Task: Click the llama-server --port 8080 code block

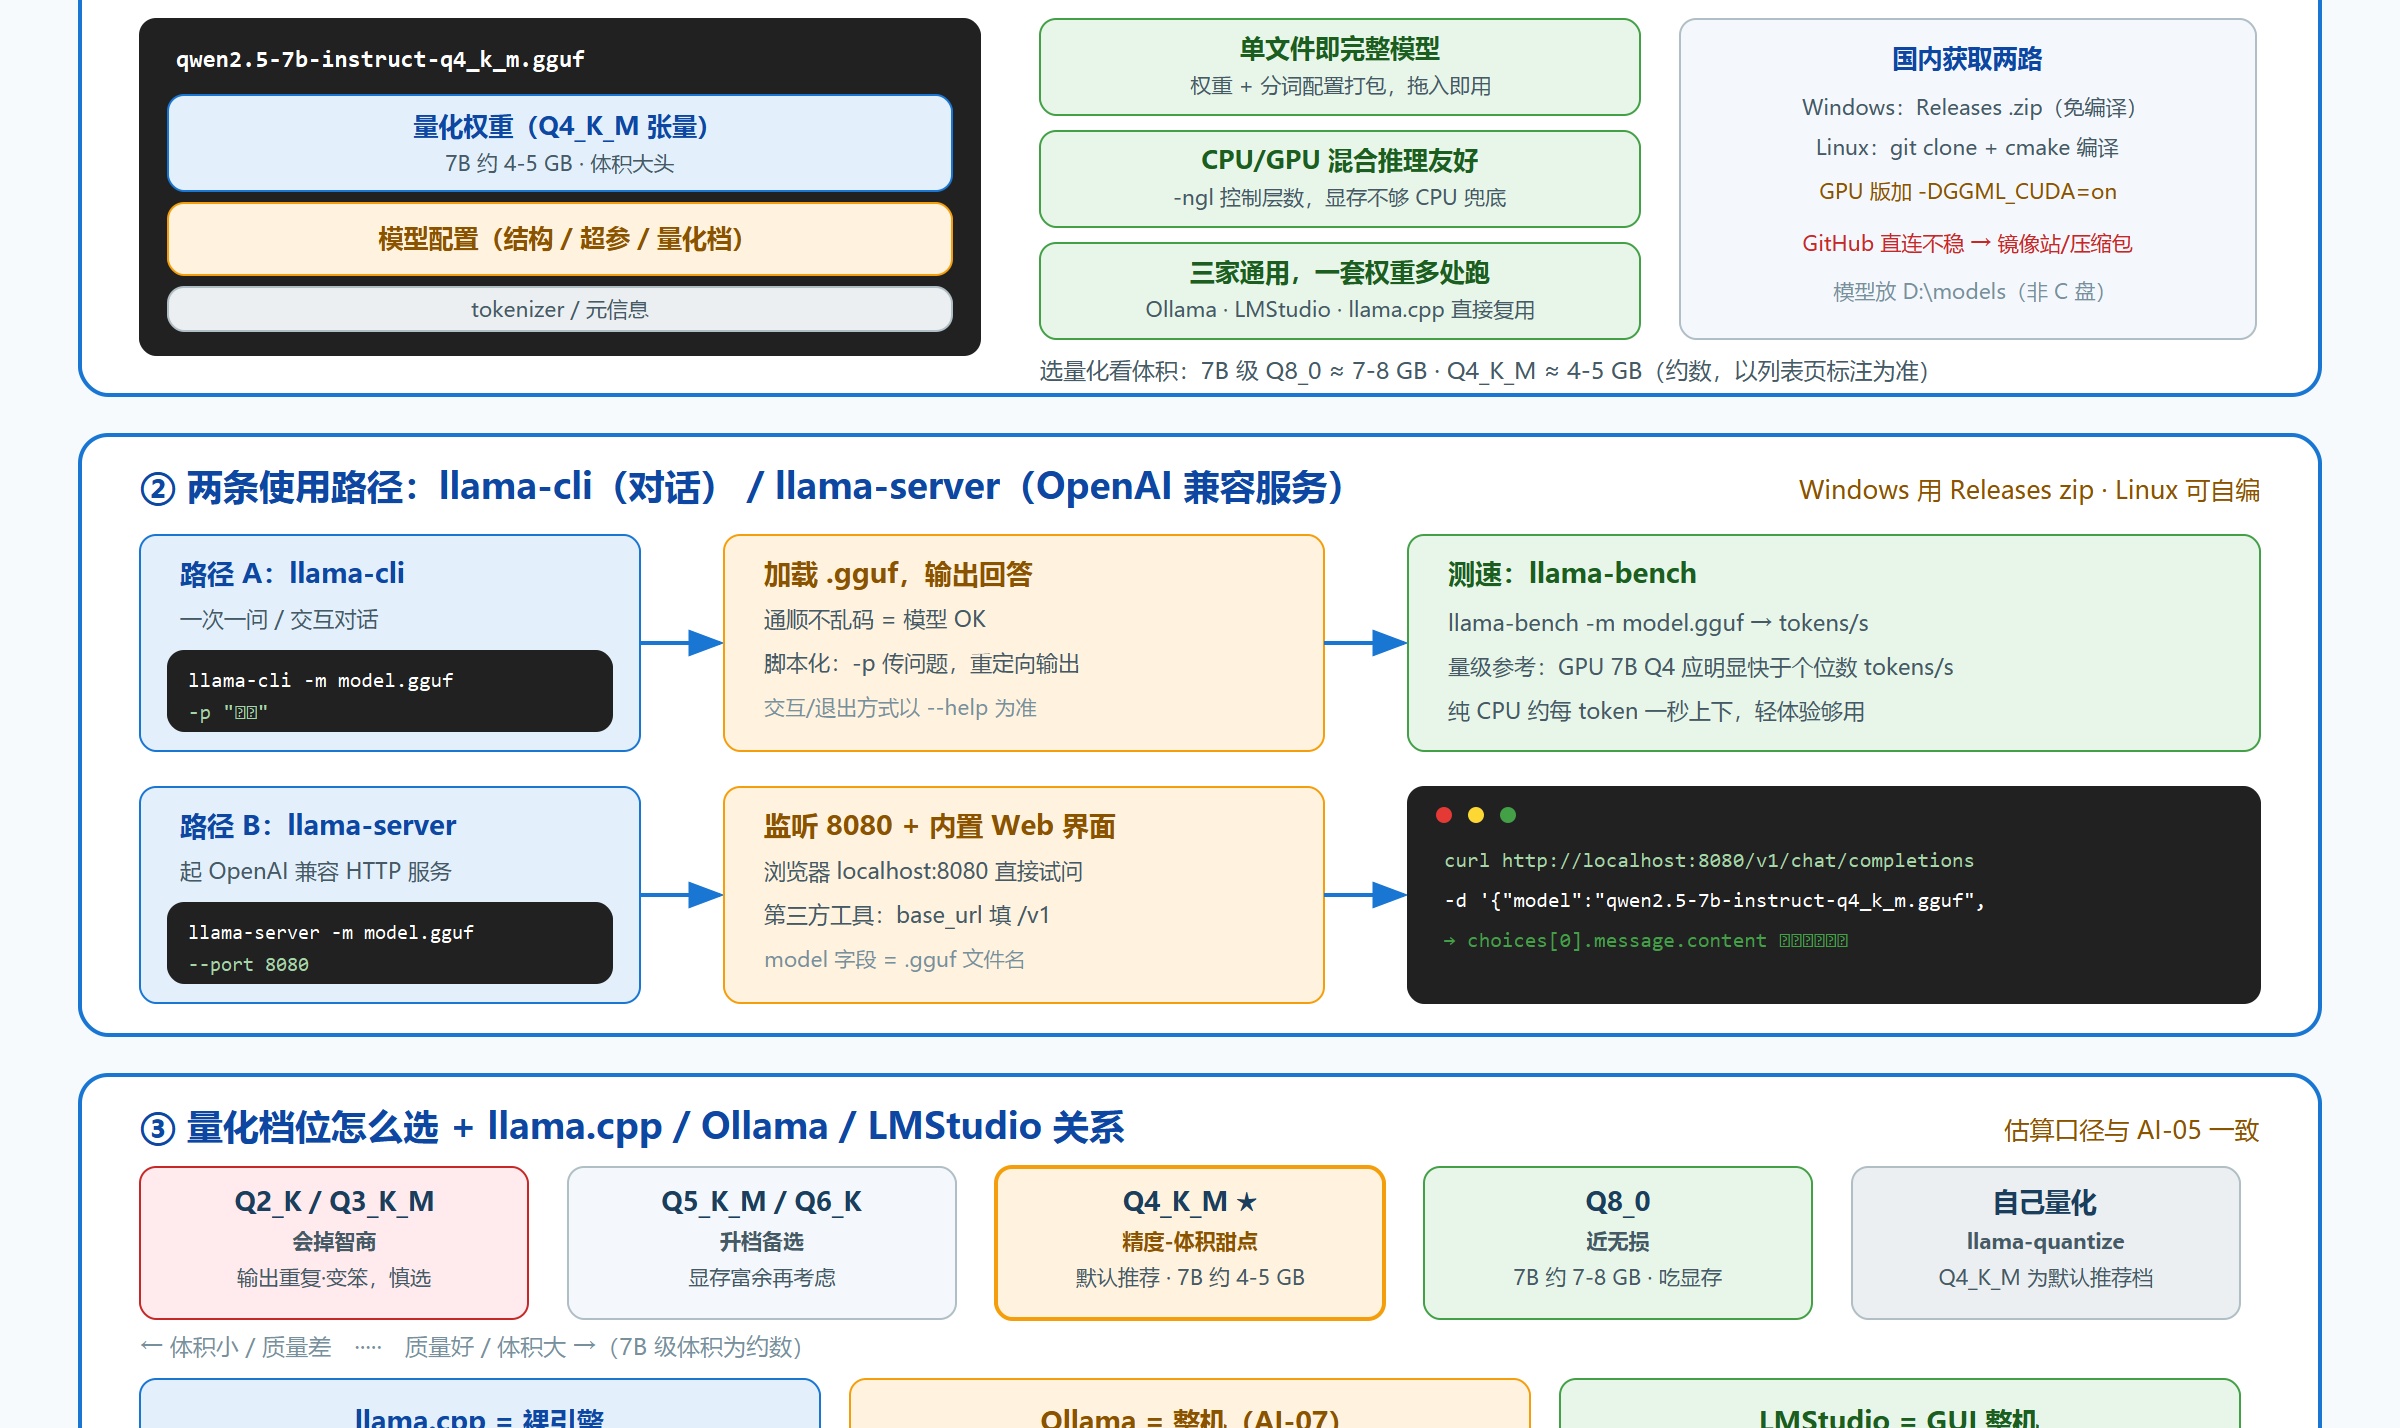Action: pos(390,943)
